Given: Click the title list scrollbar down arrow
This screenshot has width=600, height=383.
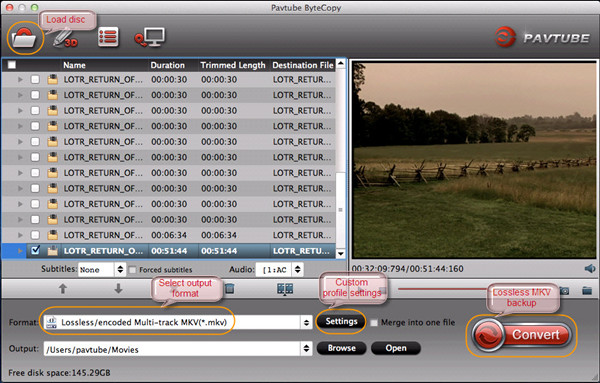Looking at the screenshot, I should [x=340, y=253].
